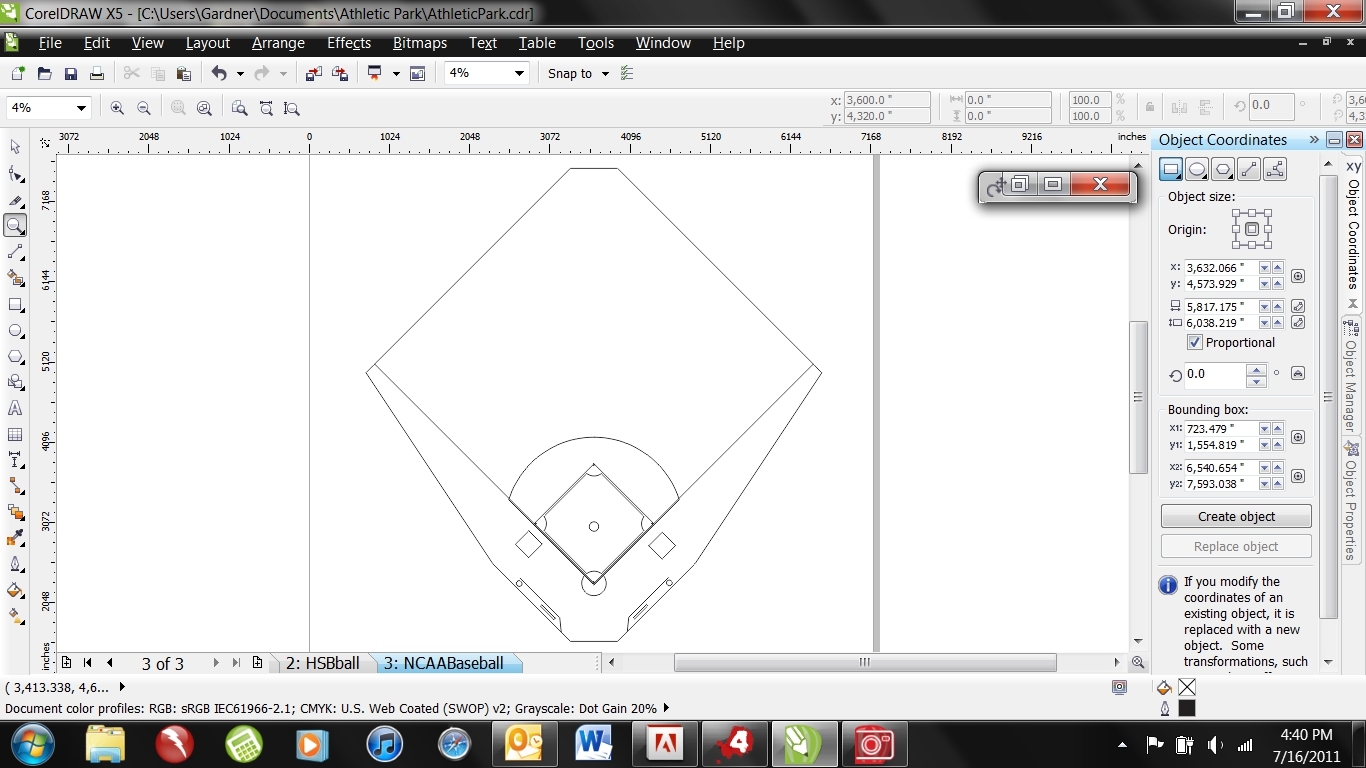The height and width of the screenshot is (768, 1366).
Task: Select the Text tool in the toolbox
Action: [15, 409]
